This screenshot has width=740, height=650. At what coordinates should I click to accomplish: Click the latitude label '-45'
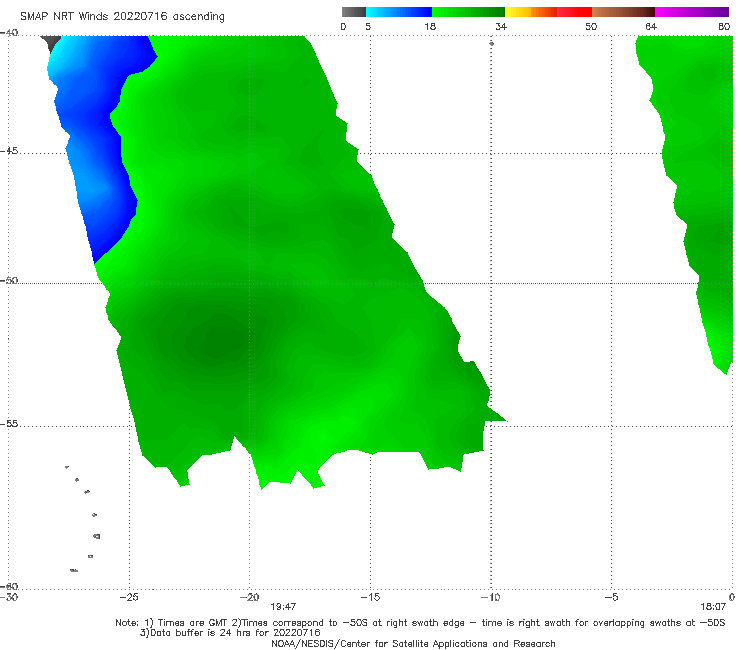(x=9, y=151)
